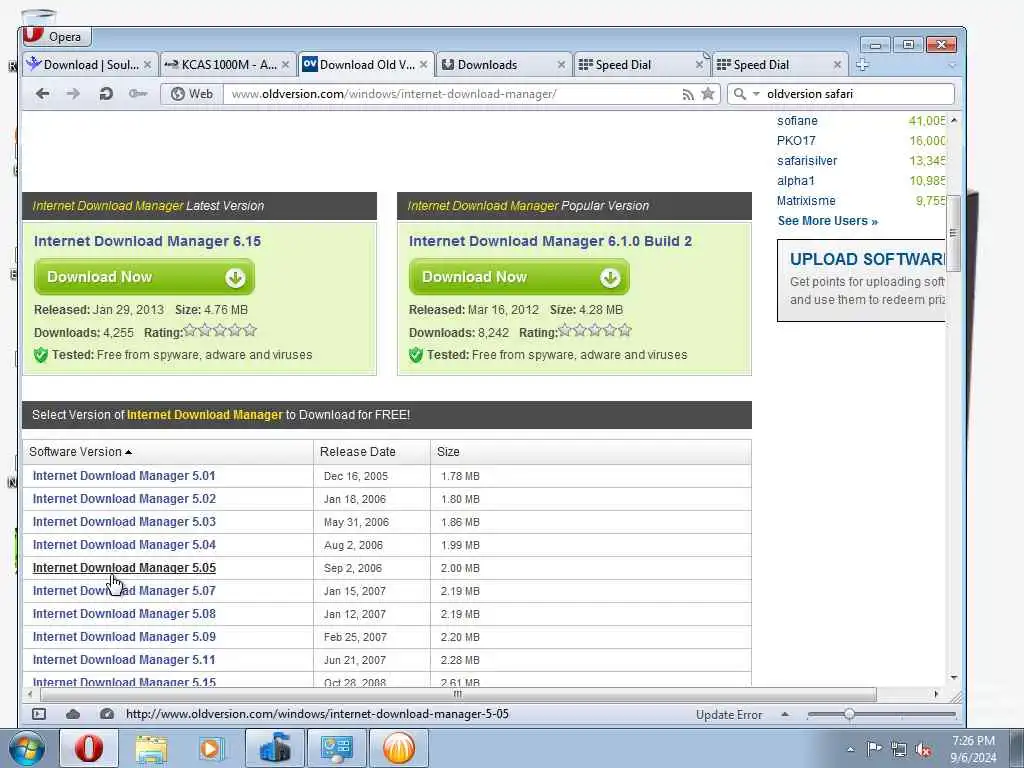Image resolution: width=1024 pixels, height=768 pixels.
Task: Open Internet Download Manager 5.05 link
Action: click(124, 568)
